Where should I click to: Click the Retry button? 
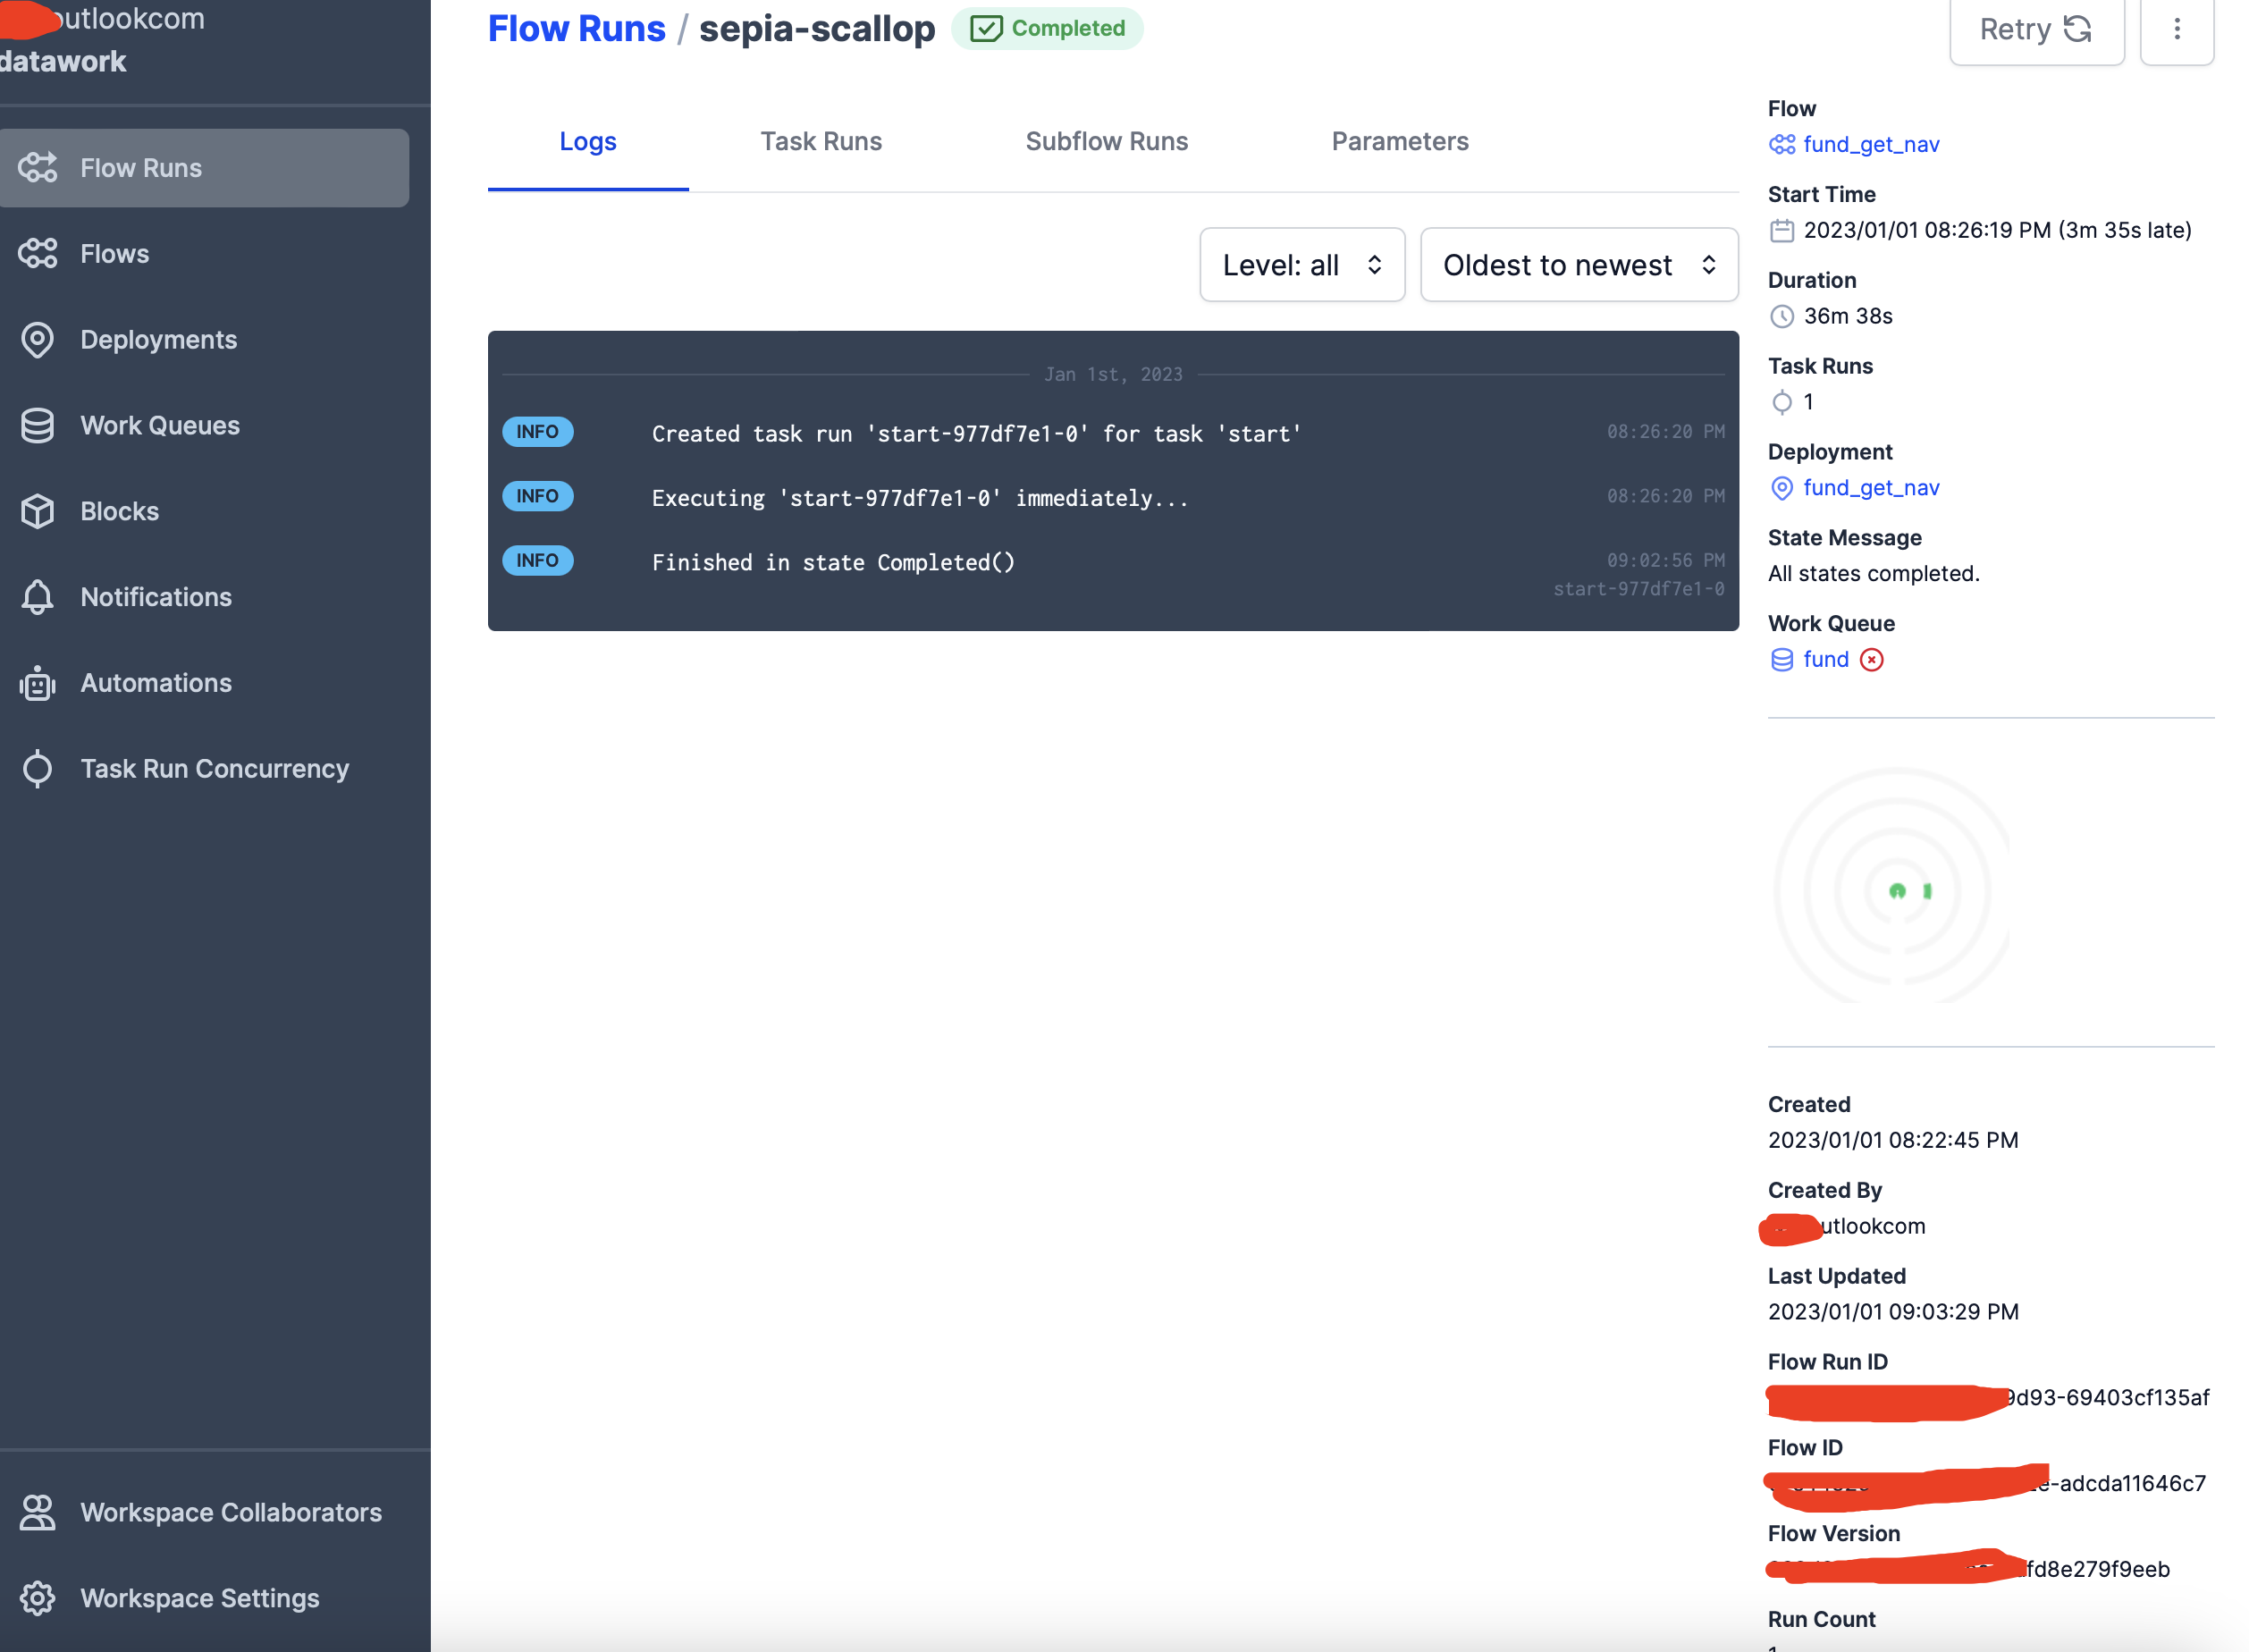[x=2036, y=30]
